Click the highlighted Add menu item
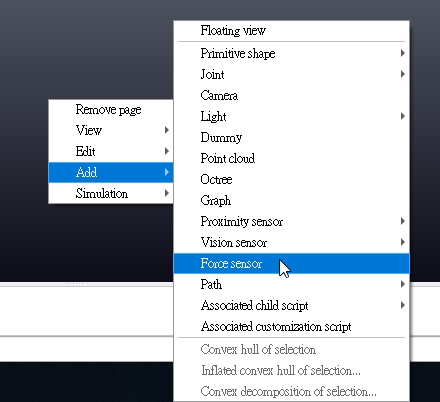The width and height of the screenshot is (440, 402). (111, 172)
